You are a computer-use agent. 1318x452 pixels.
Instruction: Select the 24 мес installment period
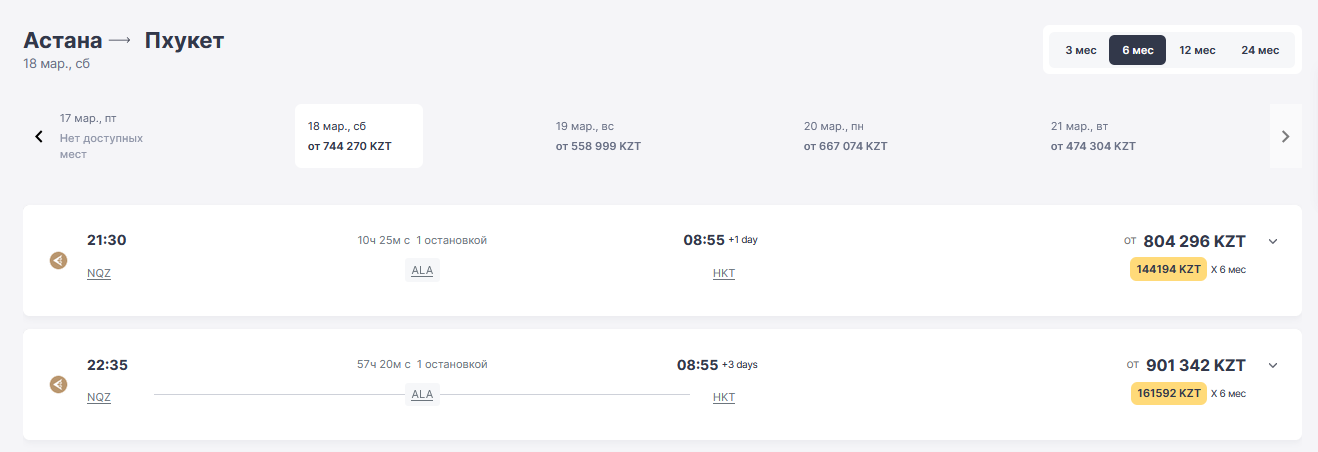(1260, 50)
